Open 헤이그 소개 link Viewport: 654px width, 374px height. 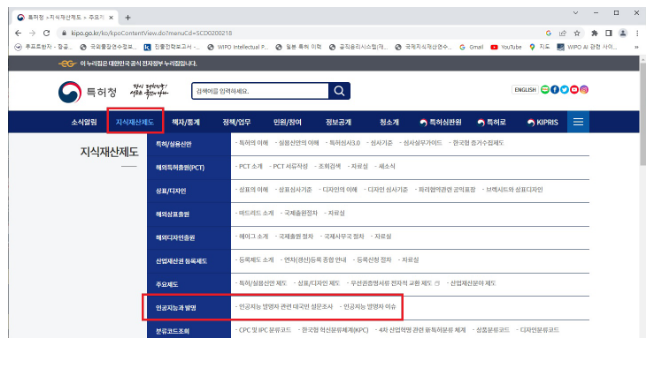254,236
